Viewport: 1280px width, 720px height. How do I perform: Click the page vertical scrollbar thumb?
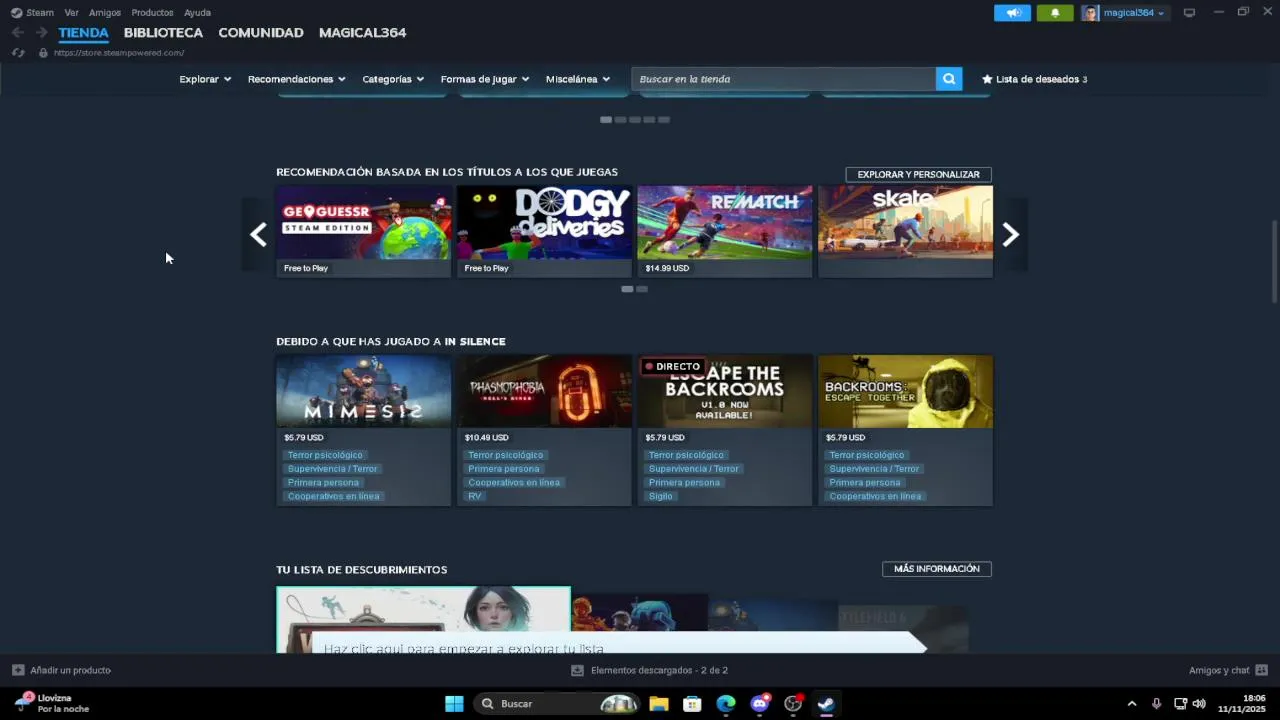1274,261
